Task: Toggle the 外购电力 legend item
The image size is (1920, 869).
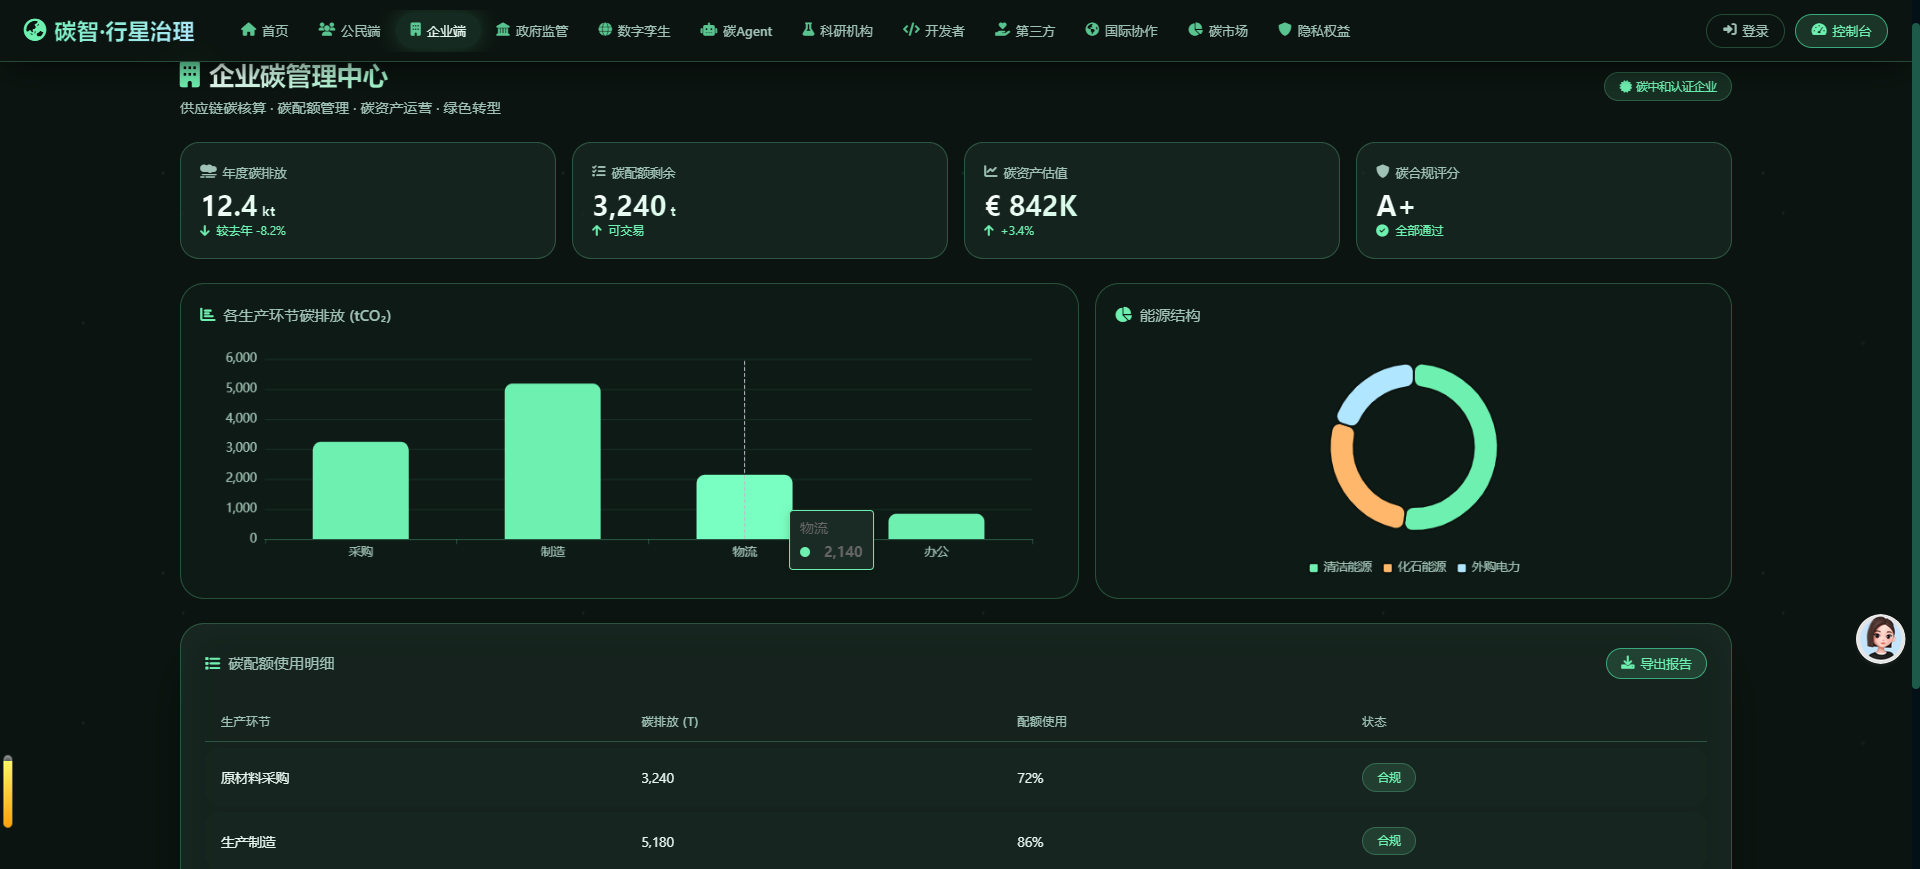Action: (x=1489, y=567)
